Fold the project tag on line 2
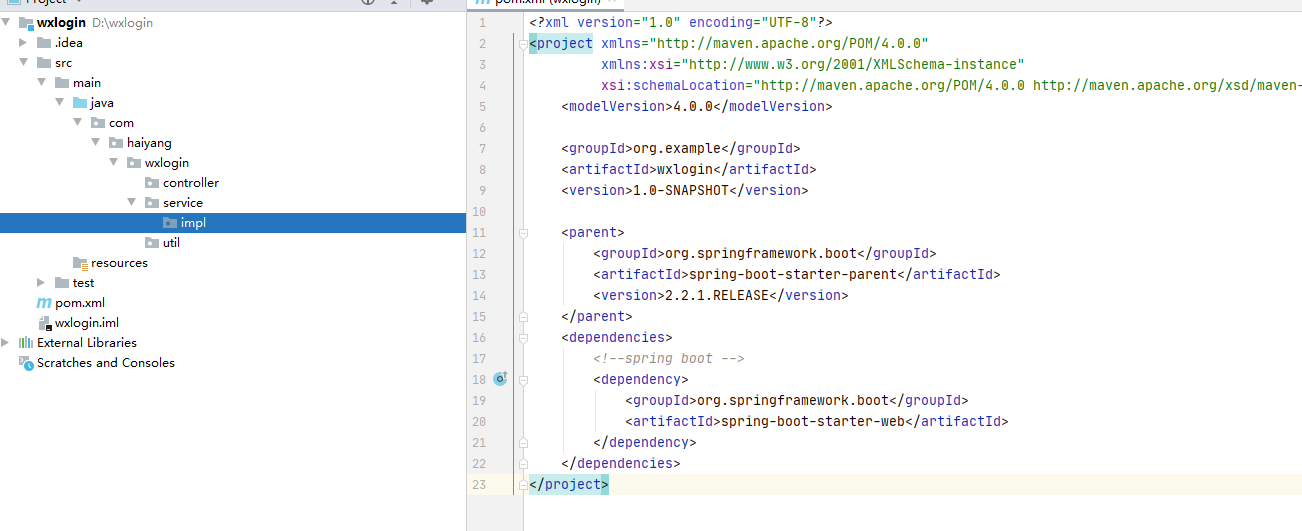1302x531 pixels. click(523, 43)
